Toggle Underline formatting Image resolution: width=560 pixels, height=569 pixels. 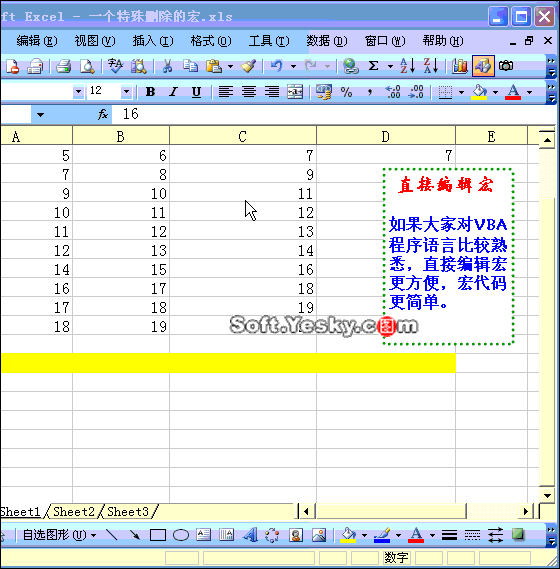[x=196, y=92]
